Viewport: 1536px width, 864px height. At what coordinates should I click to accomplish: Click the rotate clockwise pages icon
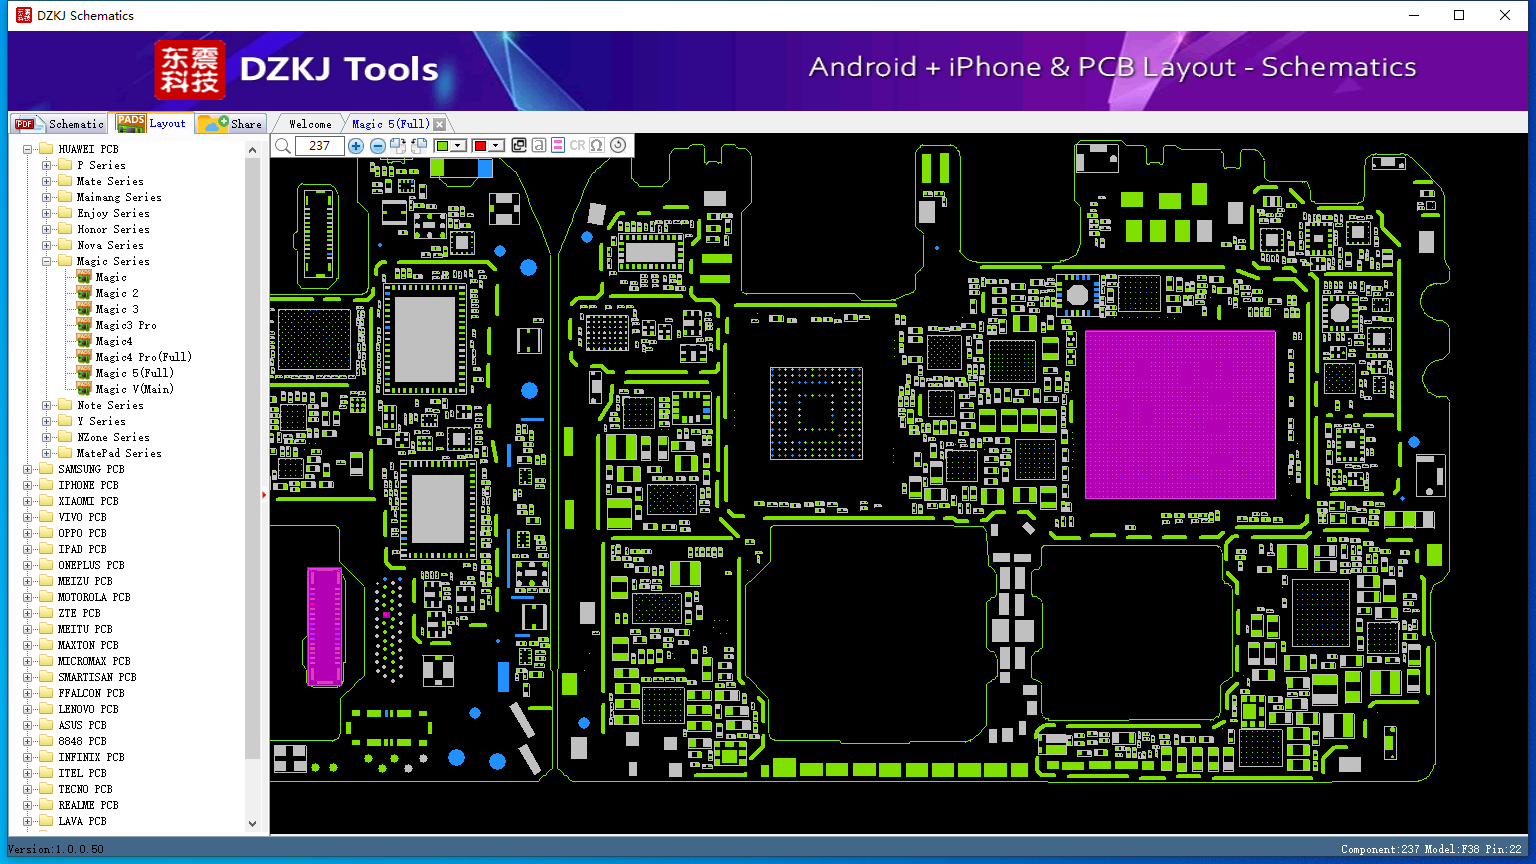coord(398,146)
